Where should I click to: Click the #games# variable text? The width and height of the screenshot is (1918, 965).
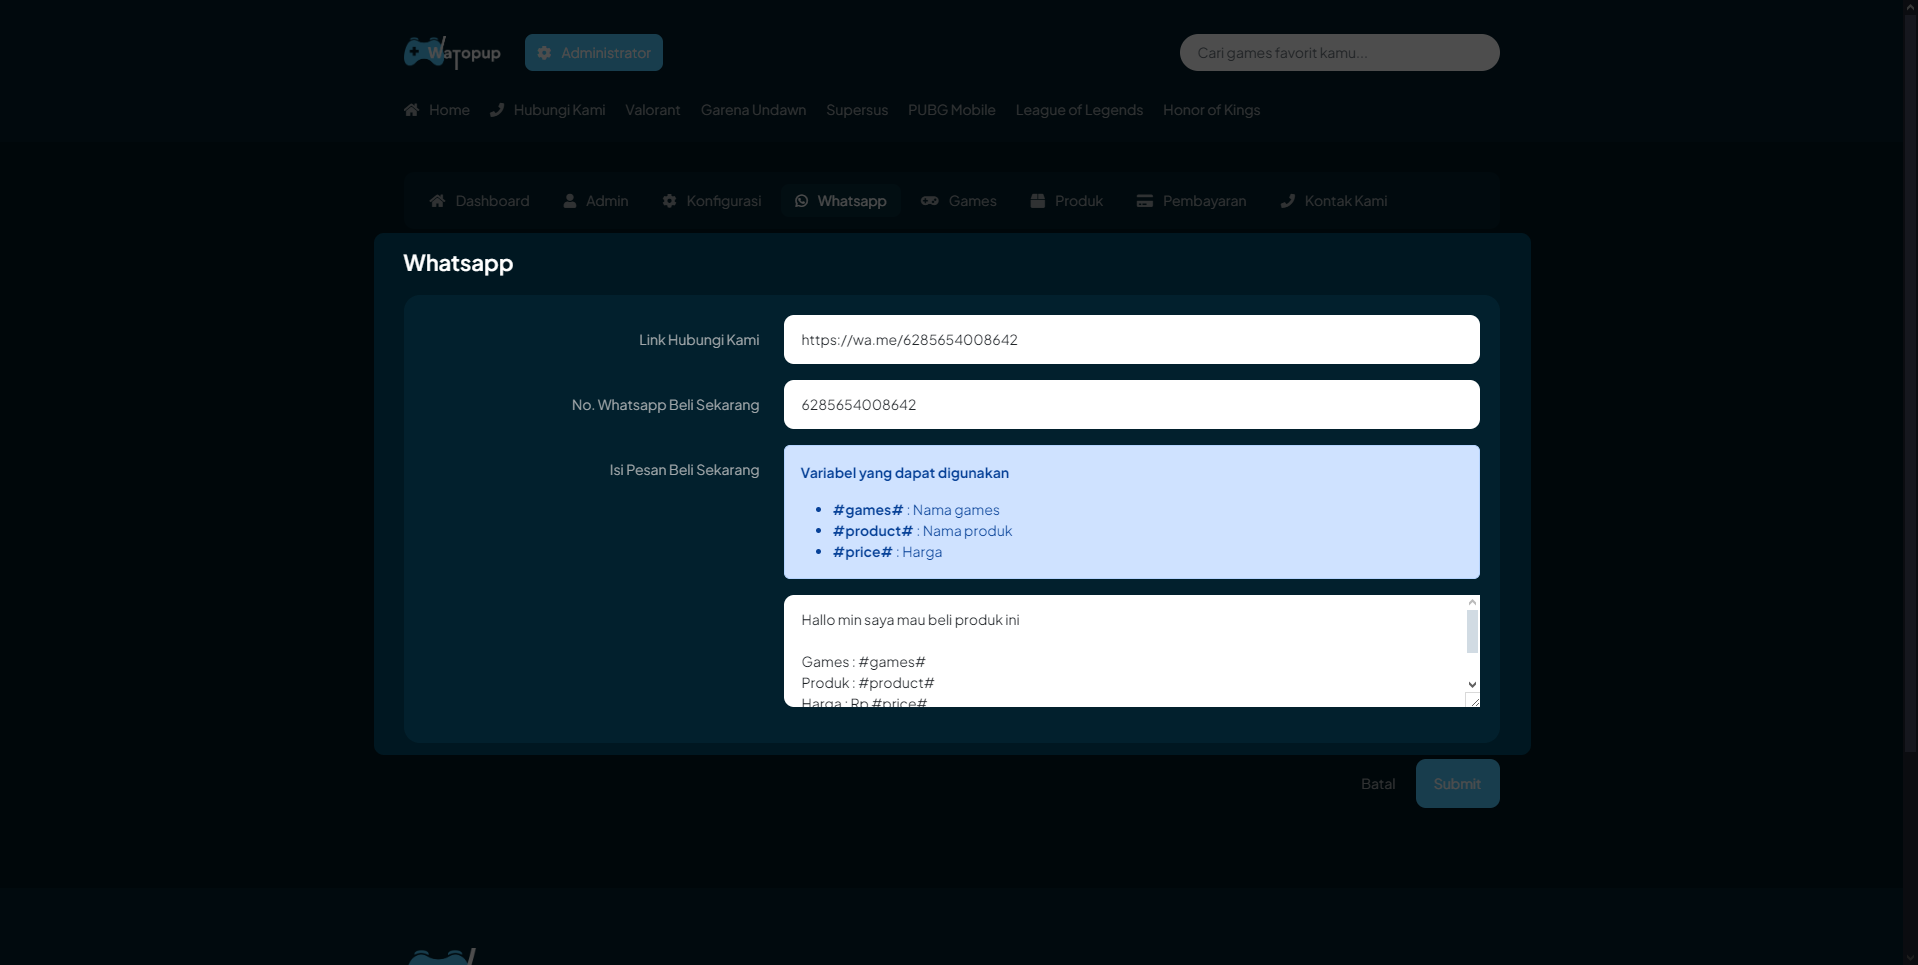tap(868, 510)
